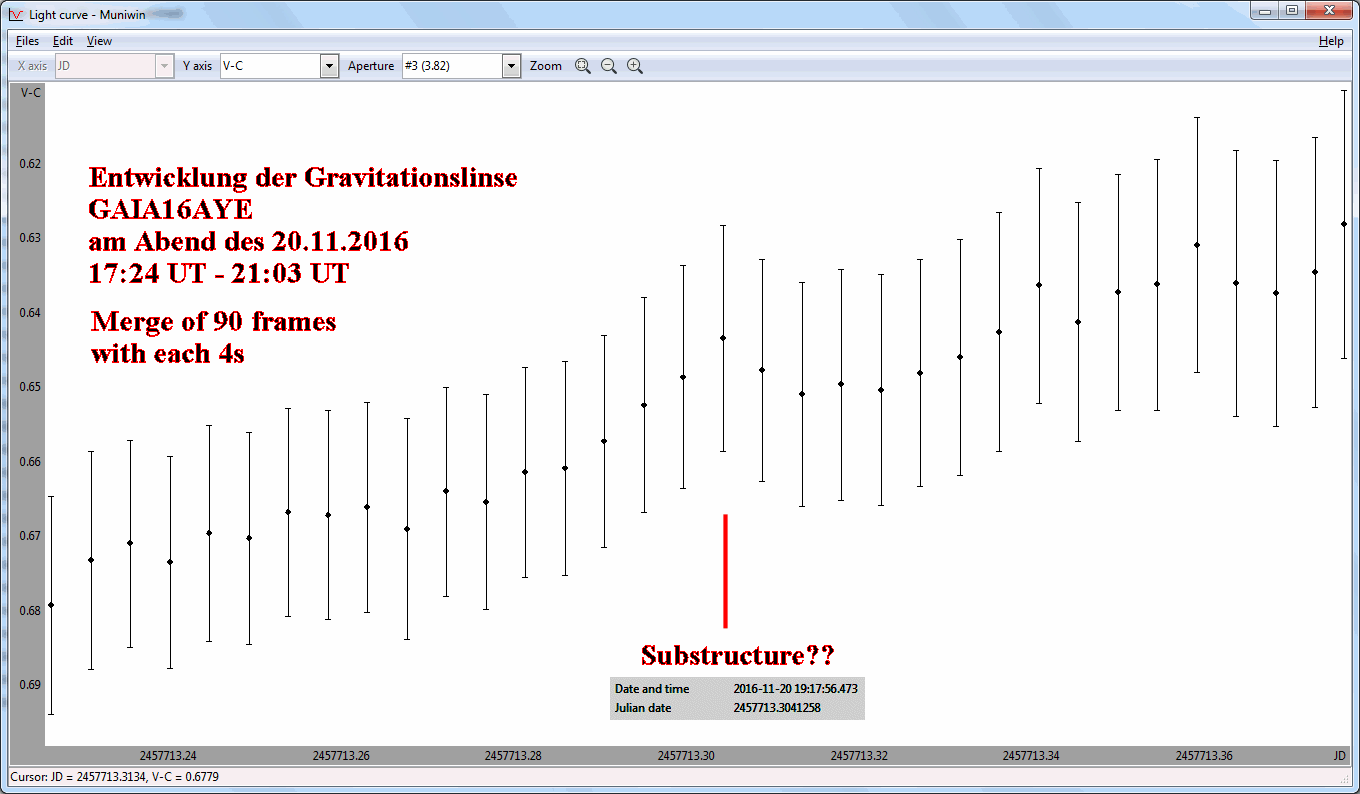The image size is (1360, 794).
Task: Open the View menu
Action: 99,41
